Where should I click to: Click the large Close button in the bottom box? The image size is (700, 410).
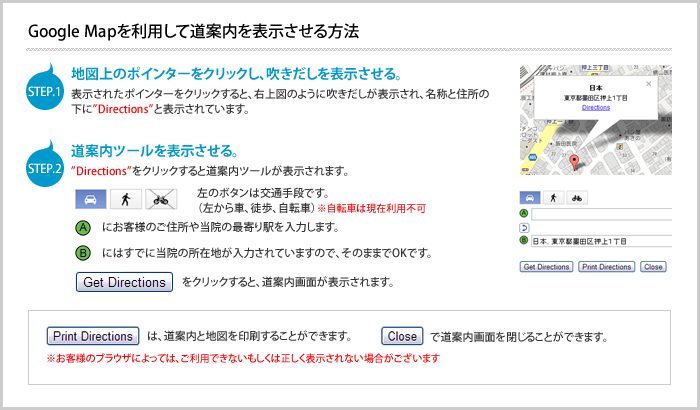click(x=402, y=336)
